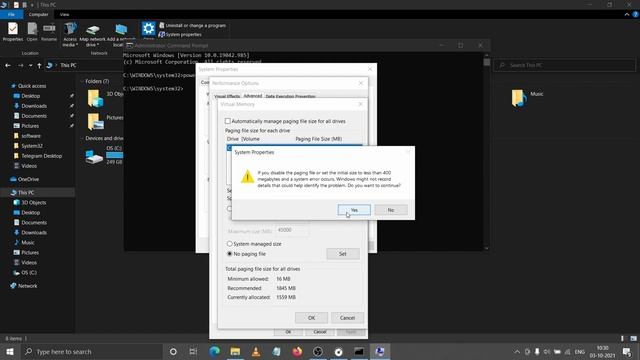
Task: Tick Automatically manage paging file size checkbox
Action: [228, 121]
